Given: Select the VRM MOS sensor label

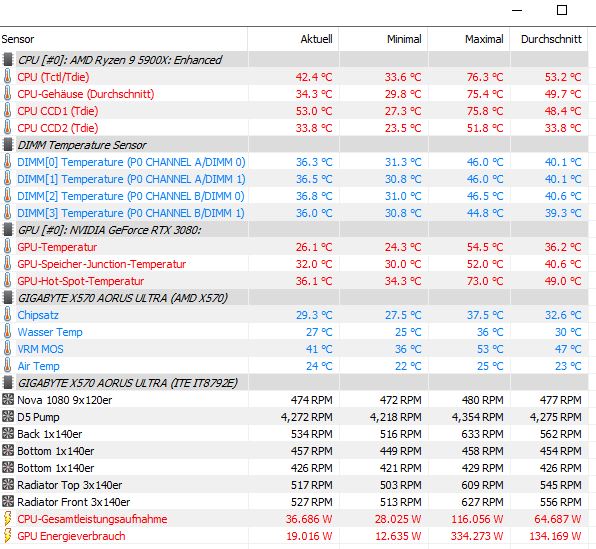Looking at the screenshot, I should click(40, 349).
